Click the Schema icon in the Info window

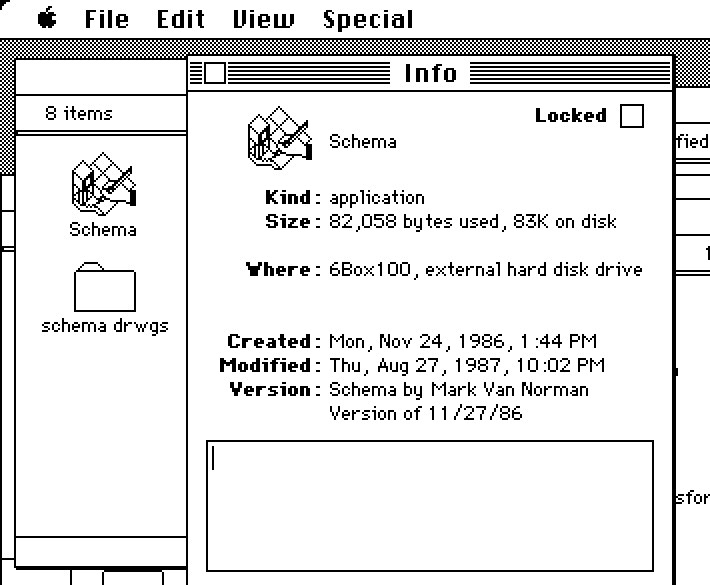pyautogui.click(x=280, y=138)
